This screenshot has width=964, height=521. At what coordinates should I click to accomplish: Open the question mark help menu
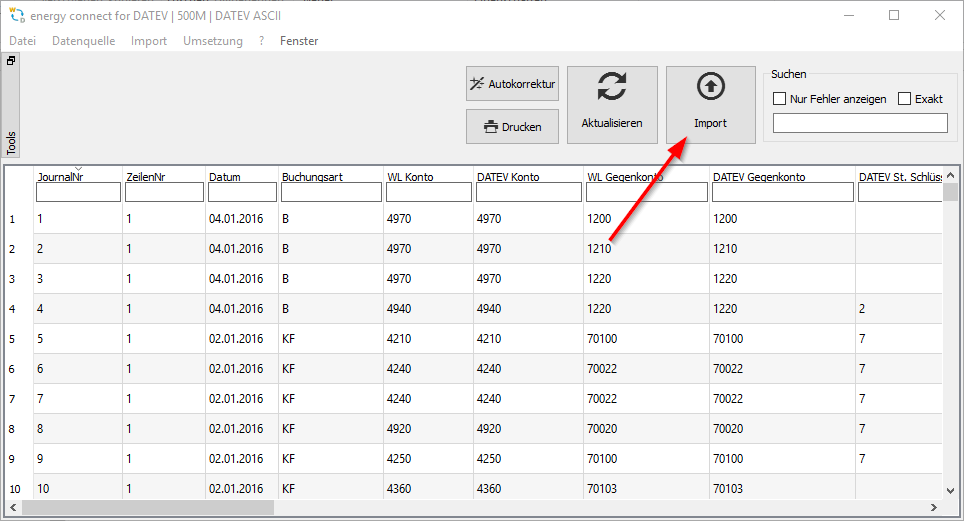(x=261, y=41)
